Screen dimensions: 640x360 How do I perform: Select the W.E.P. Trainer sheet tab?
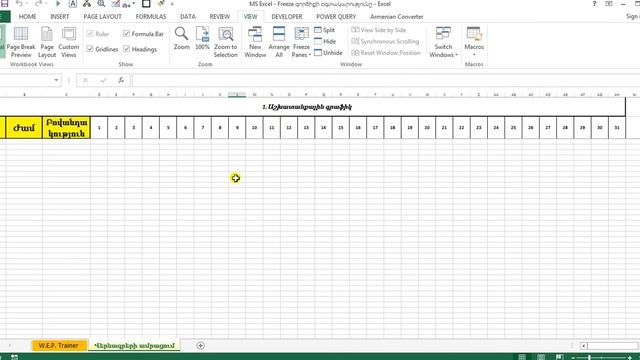[59, 345]
